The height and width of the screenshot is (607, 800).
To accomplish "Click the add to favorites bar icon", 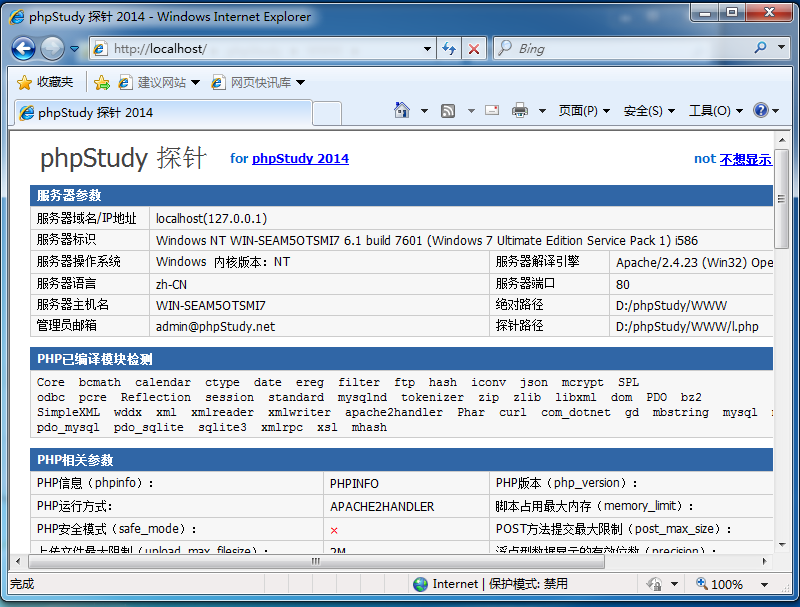I will (102, 82).
